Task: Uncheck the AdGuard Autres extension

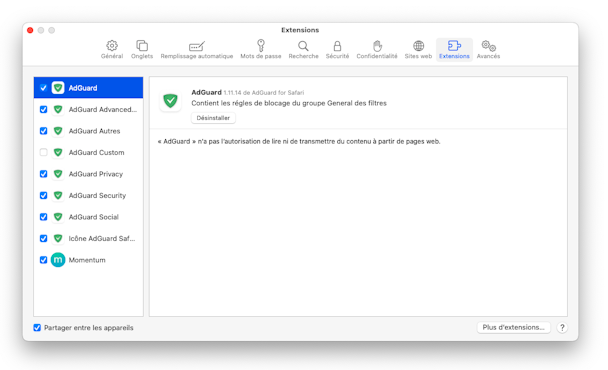Action: [x=43, y=131]
